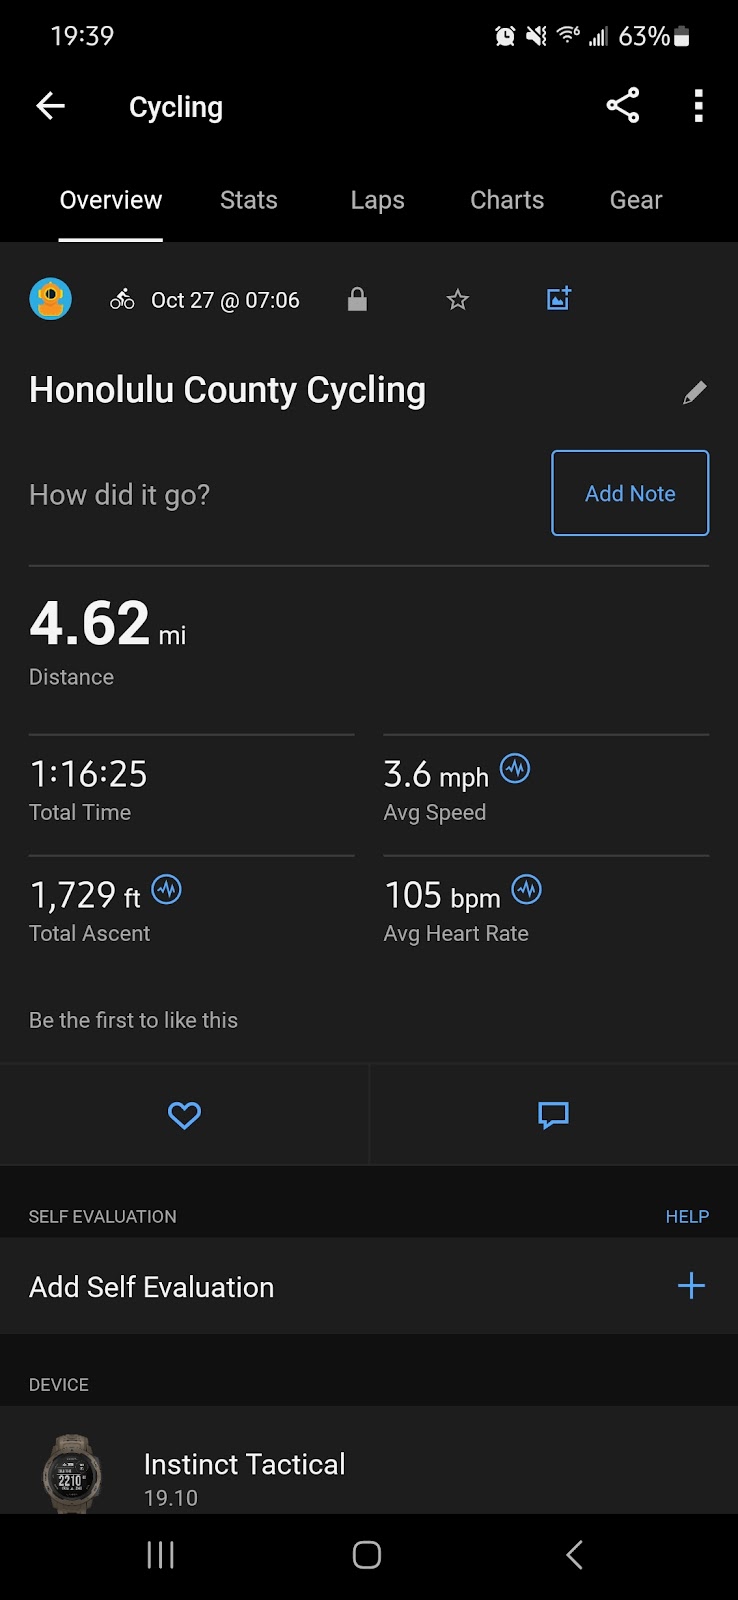
Task: Edit activity name with pencil icon
Action: [x=694, y=393]
